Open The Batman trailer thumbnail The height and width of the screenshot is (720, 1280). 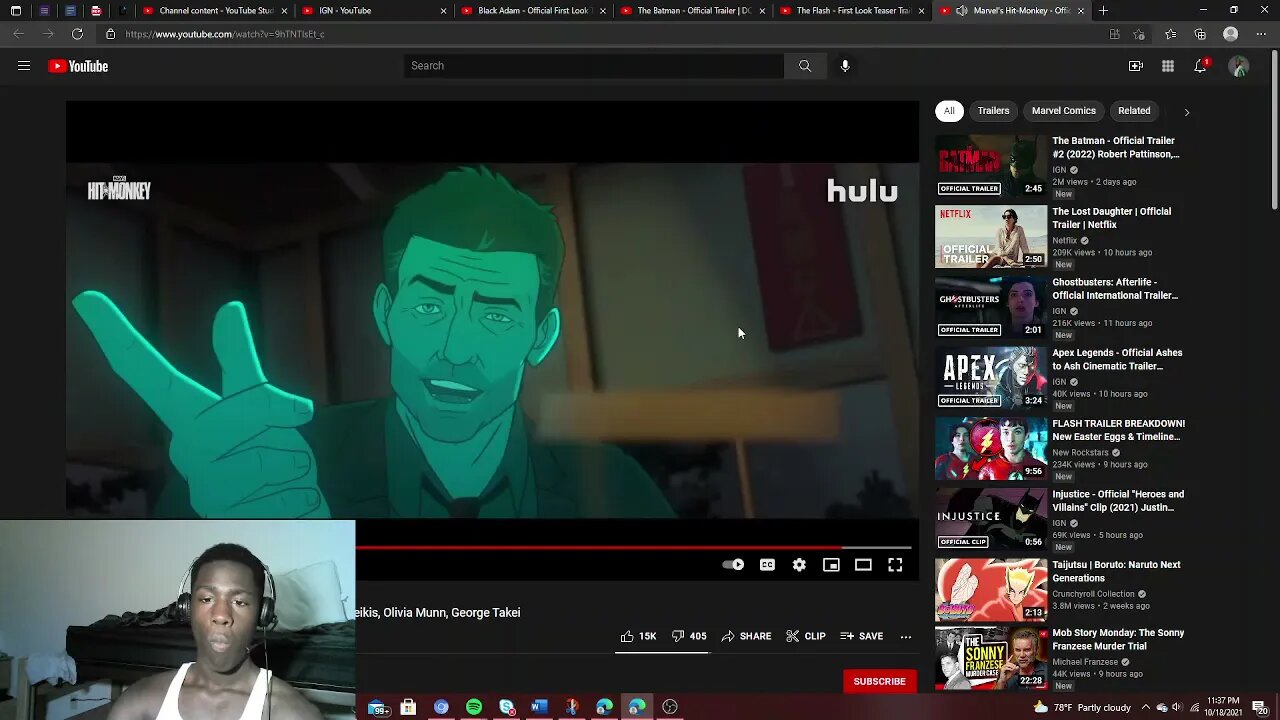(x=991, y=165)
